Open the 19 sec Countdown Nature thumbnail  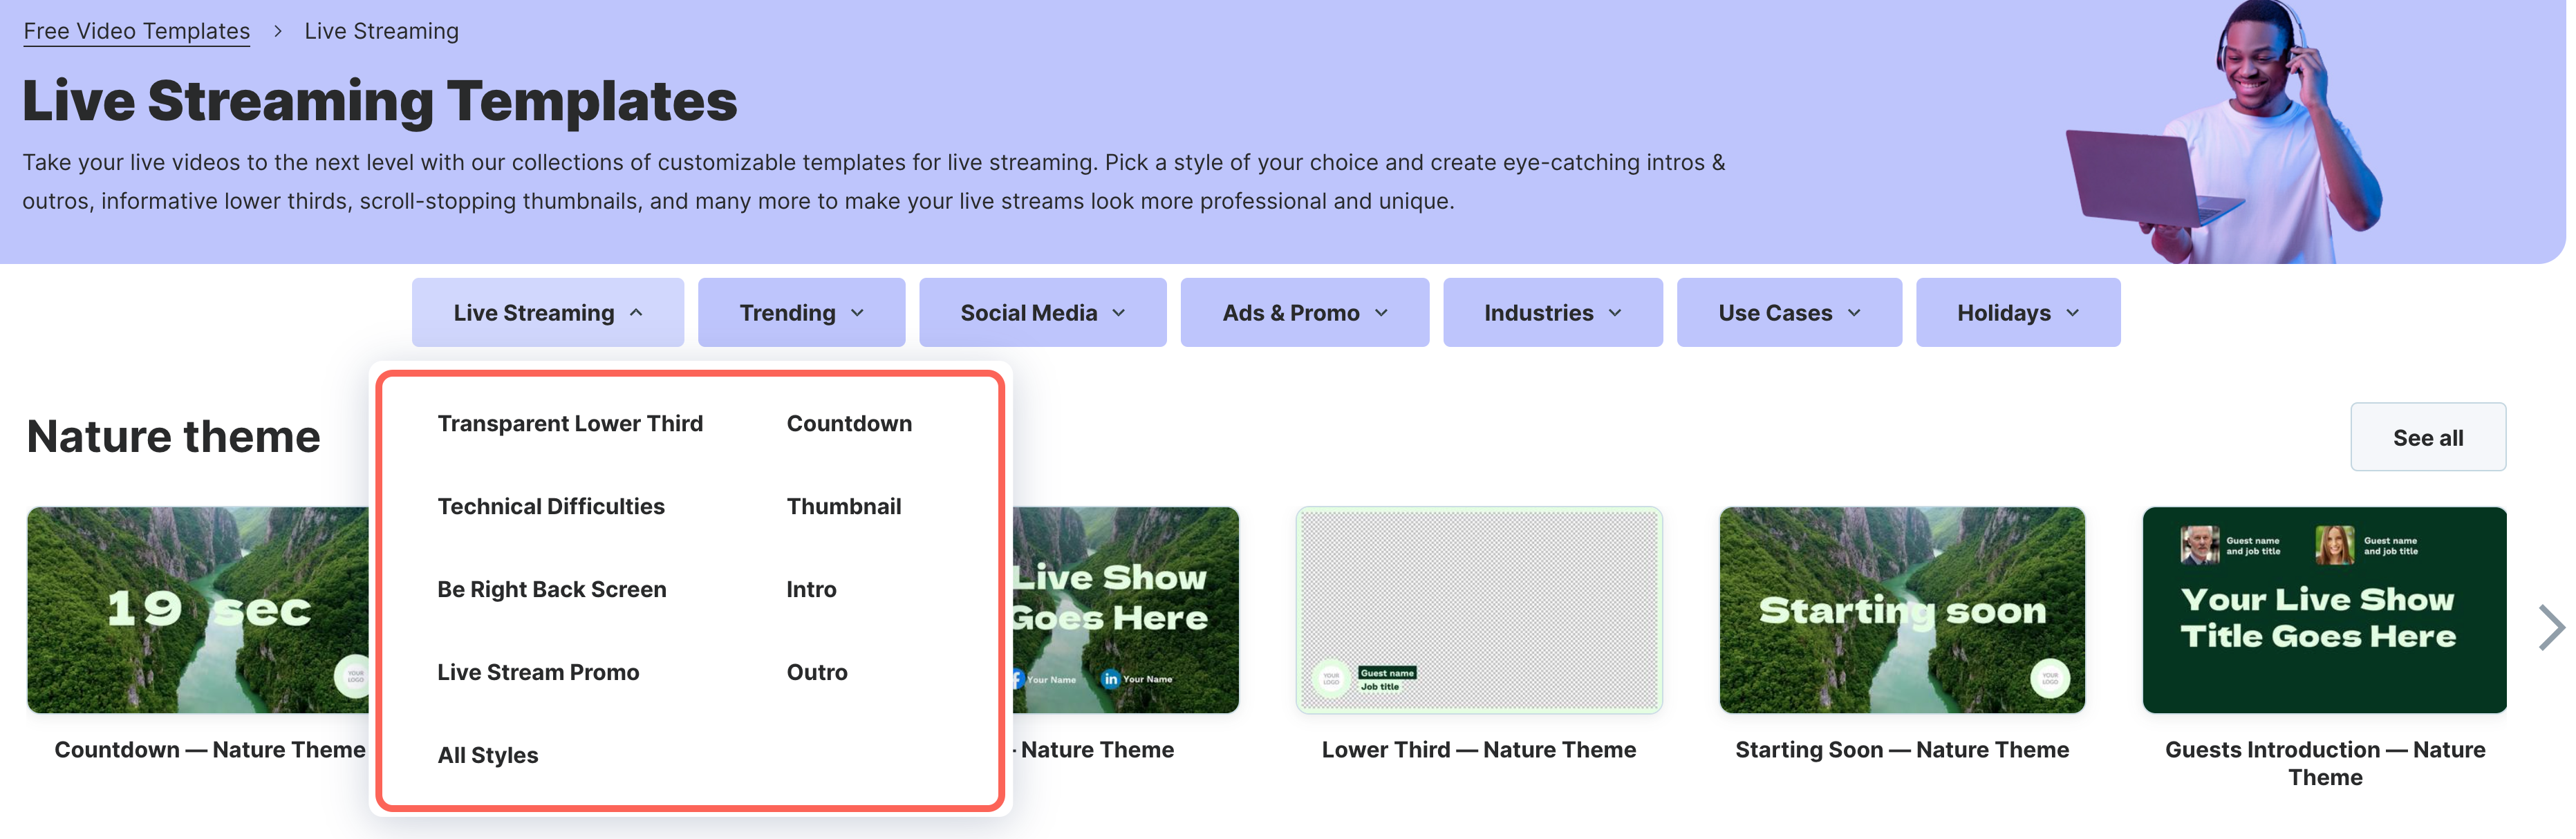coord(198,610)
